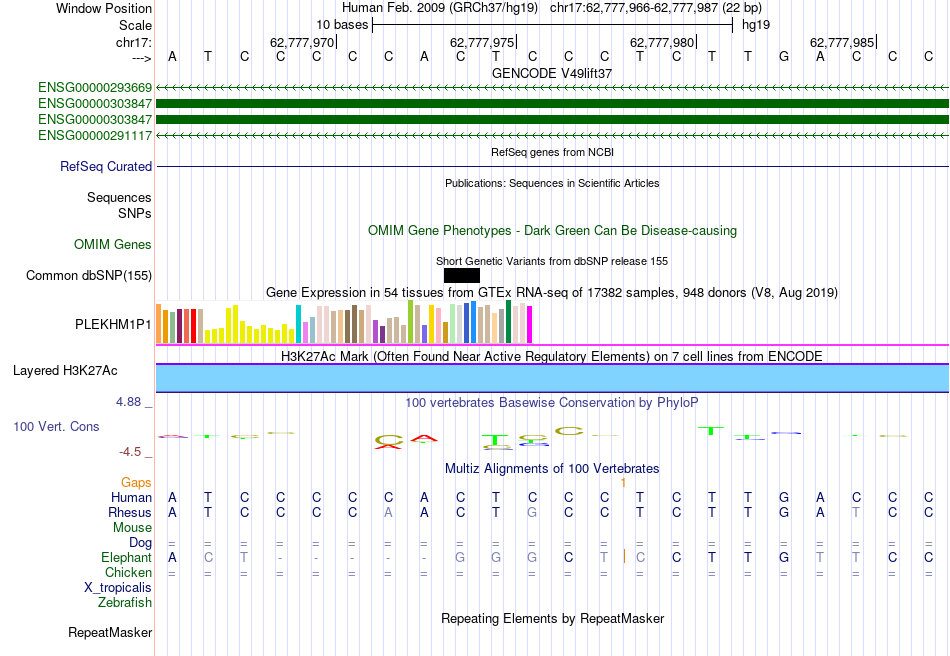Screen dimensions: 950x656
Task: Click 'RefSeq genes from NCBI' title
Action: [x=553, y=152]
